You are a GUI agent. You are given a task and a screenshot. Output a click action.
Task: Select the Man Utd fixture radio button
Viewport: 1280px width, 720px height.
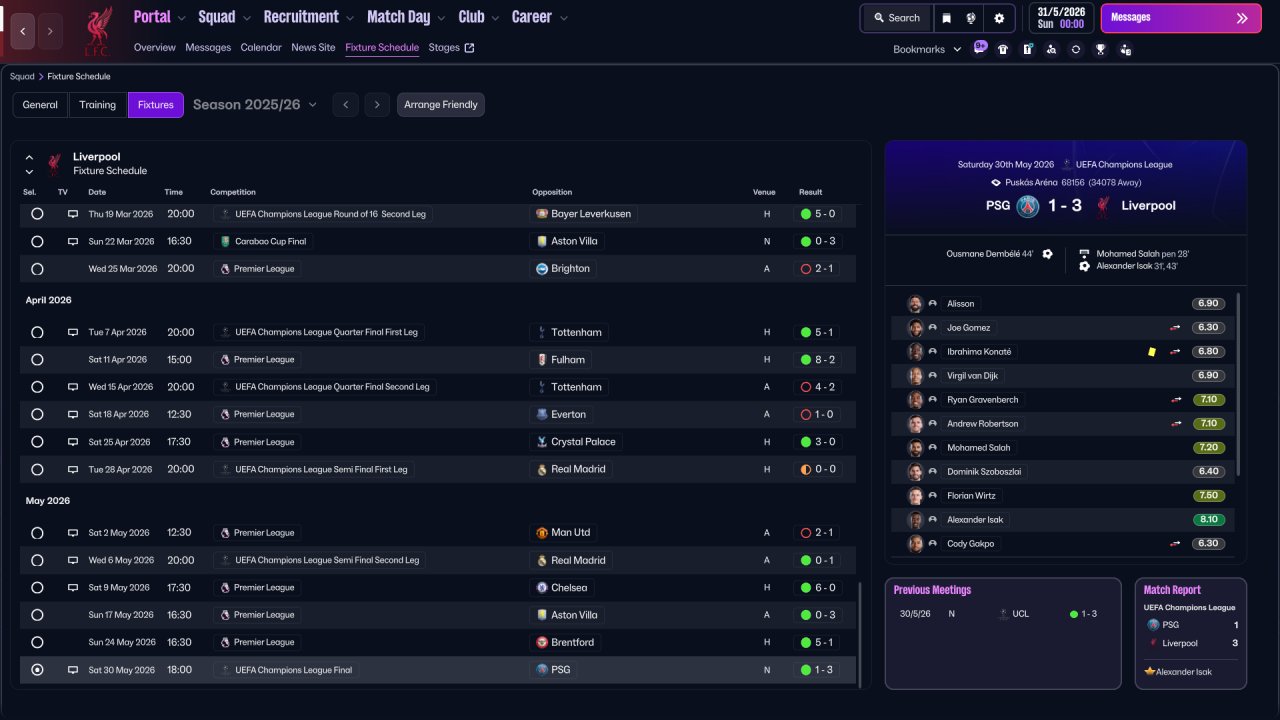37,533
